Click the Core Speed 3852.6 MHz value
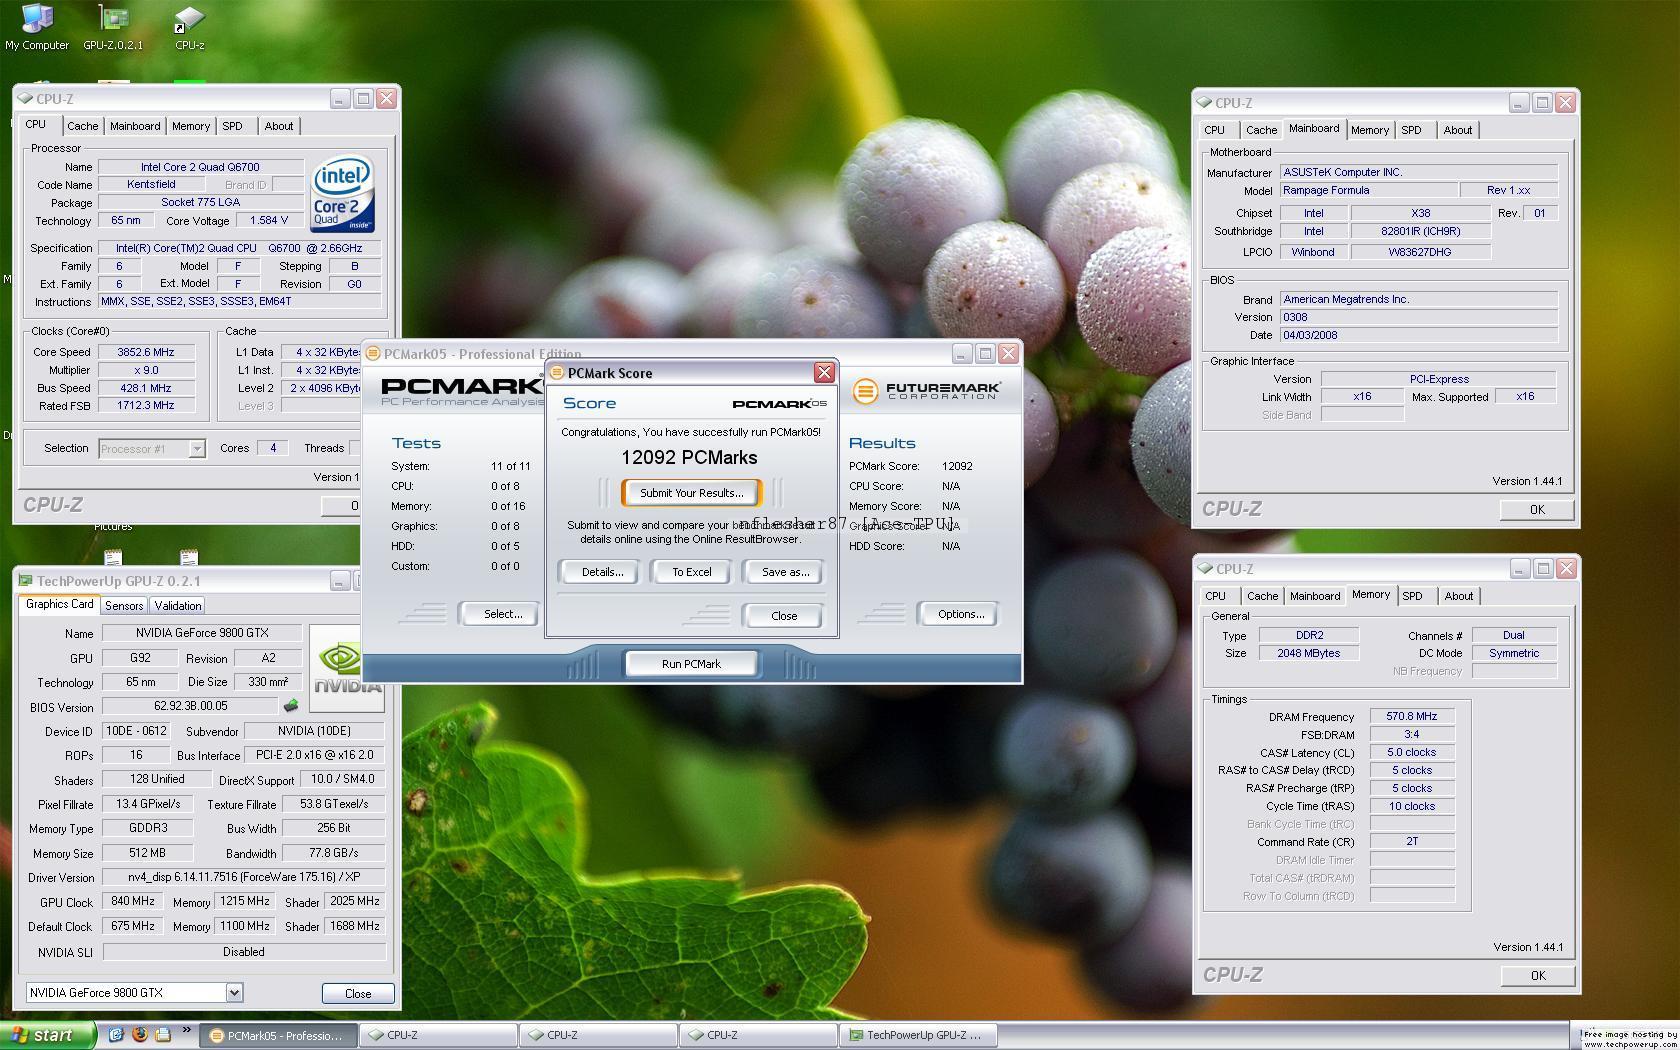This screenshot has height=1050, width=1680. tap(146, 352)
